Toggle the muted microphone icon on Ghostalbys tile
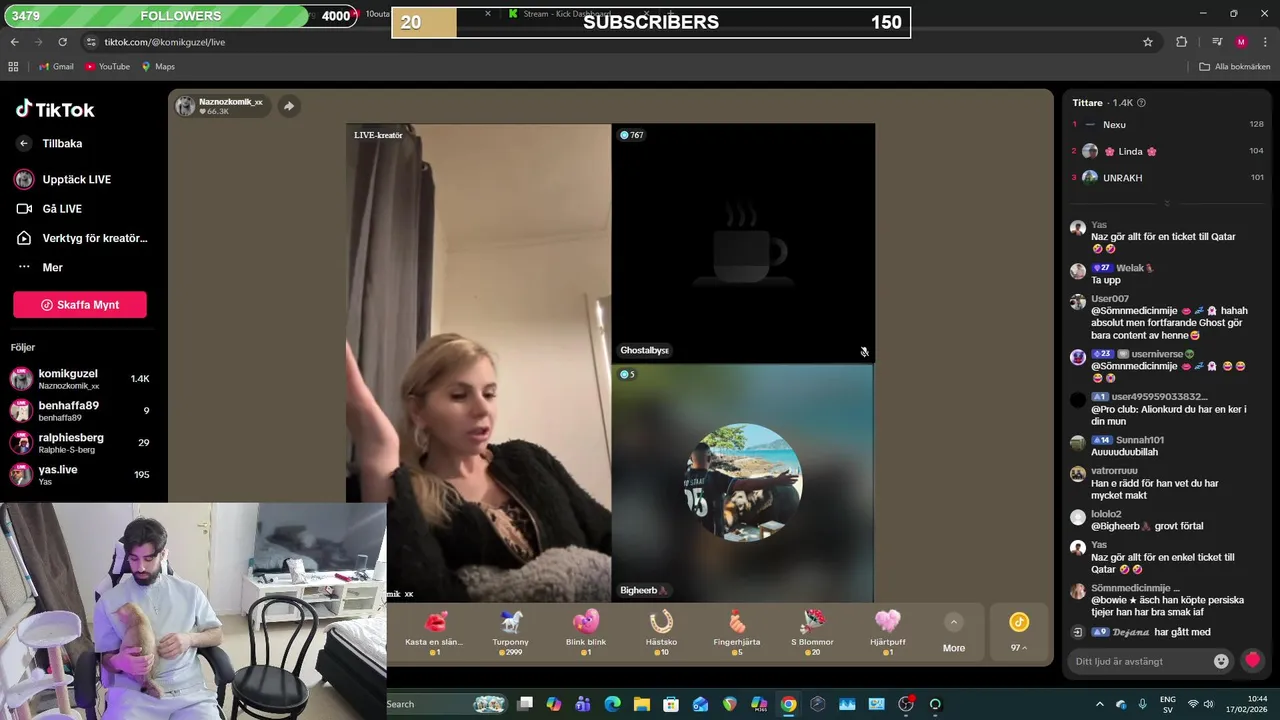The image size is (1280, 720). pos(864,352)
